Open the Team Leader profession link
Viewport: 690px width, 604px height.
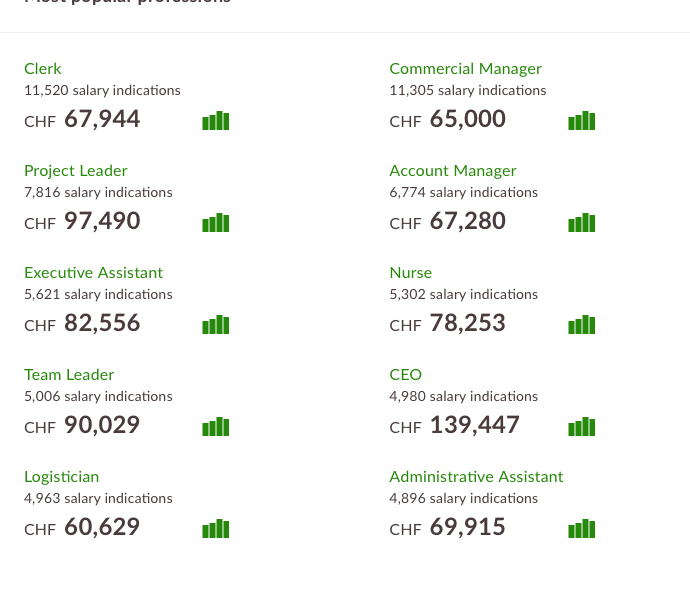tap(69, 375)
